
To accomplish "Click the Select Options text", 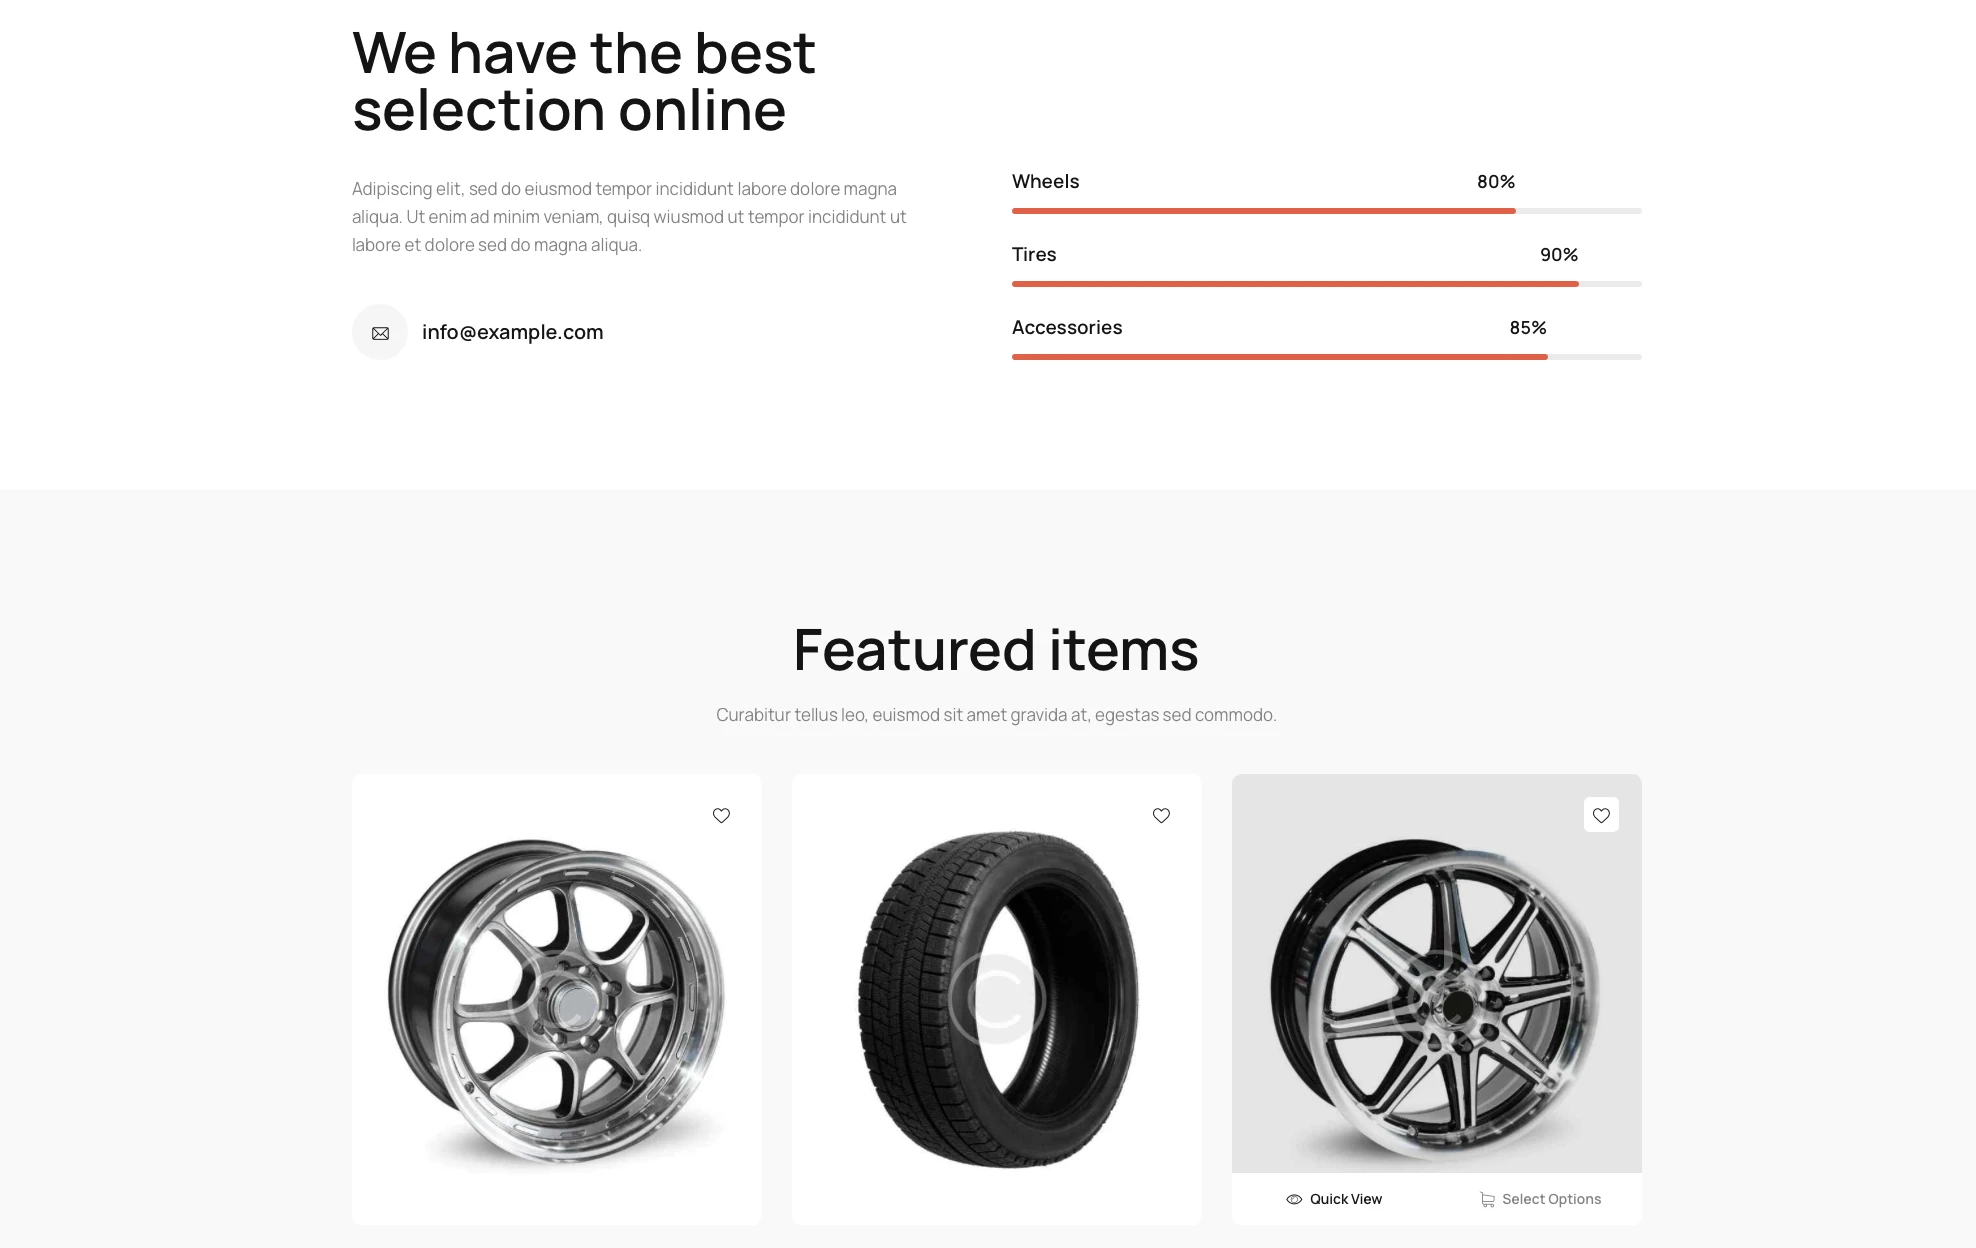I will coord(1551,1199).
